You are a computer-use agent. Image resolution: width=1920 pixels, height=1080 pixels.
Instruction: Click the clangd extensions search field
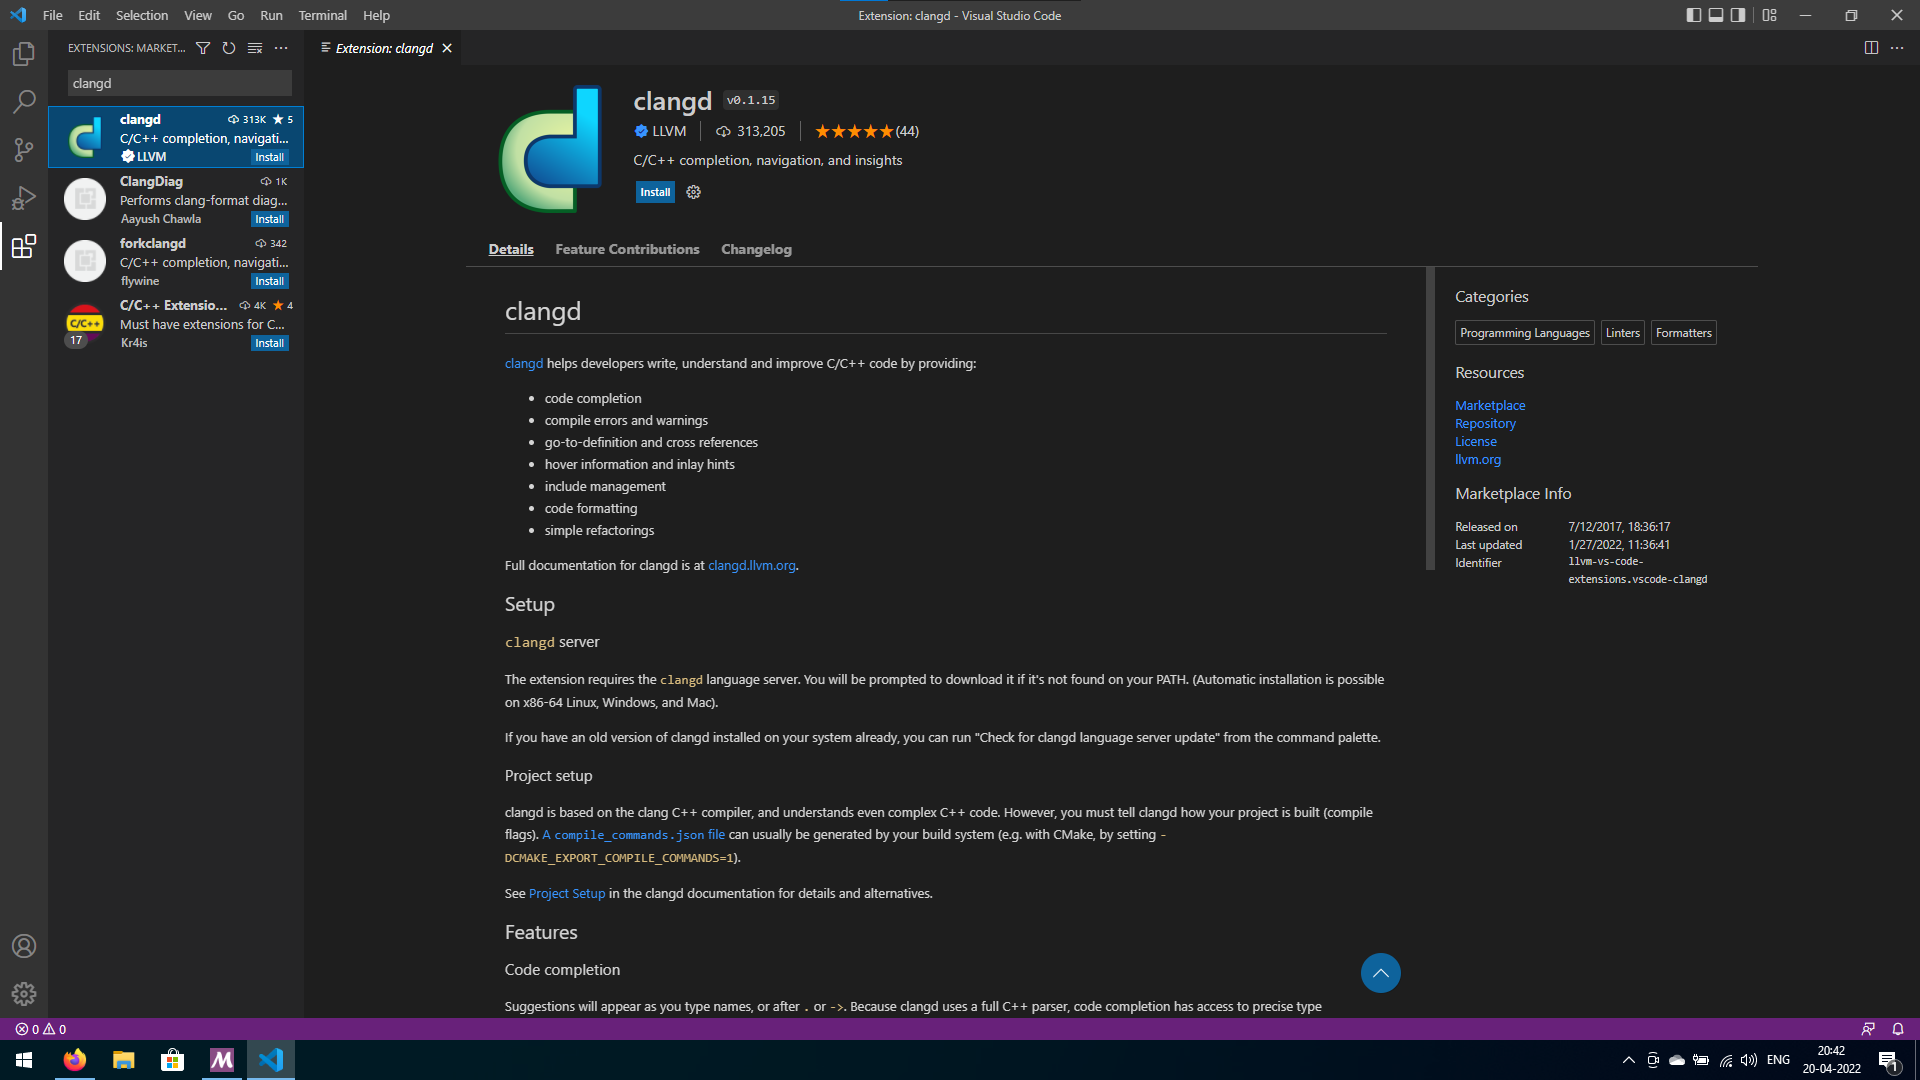coord(180,83)
